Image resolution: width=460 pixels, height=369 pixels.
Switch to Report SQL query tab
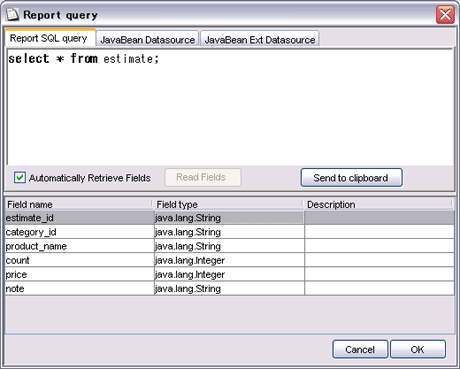point(50,38)
